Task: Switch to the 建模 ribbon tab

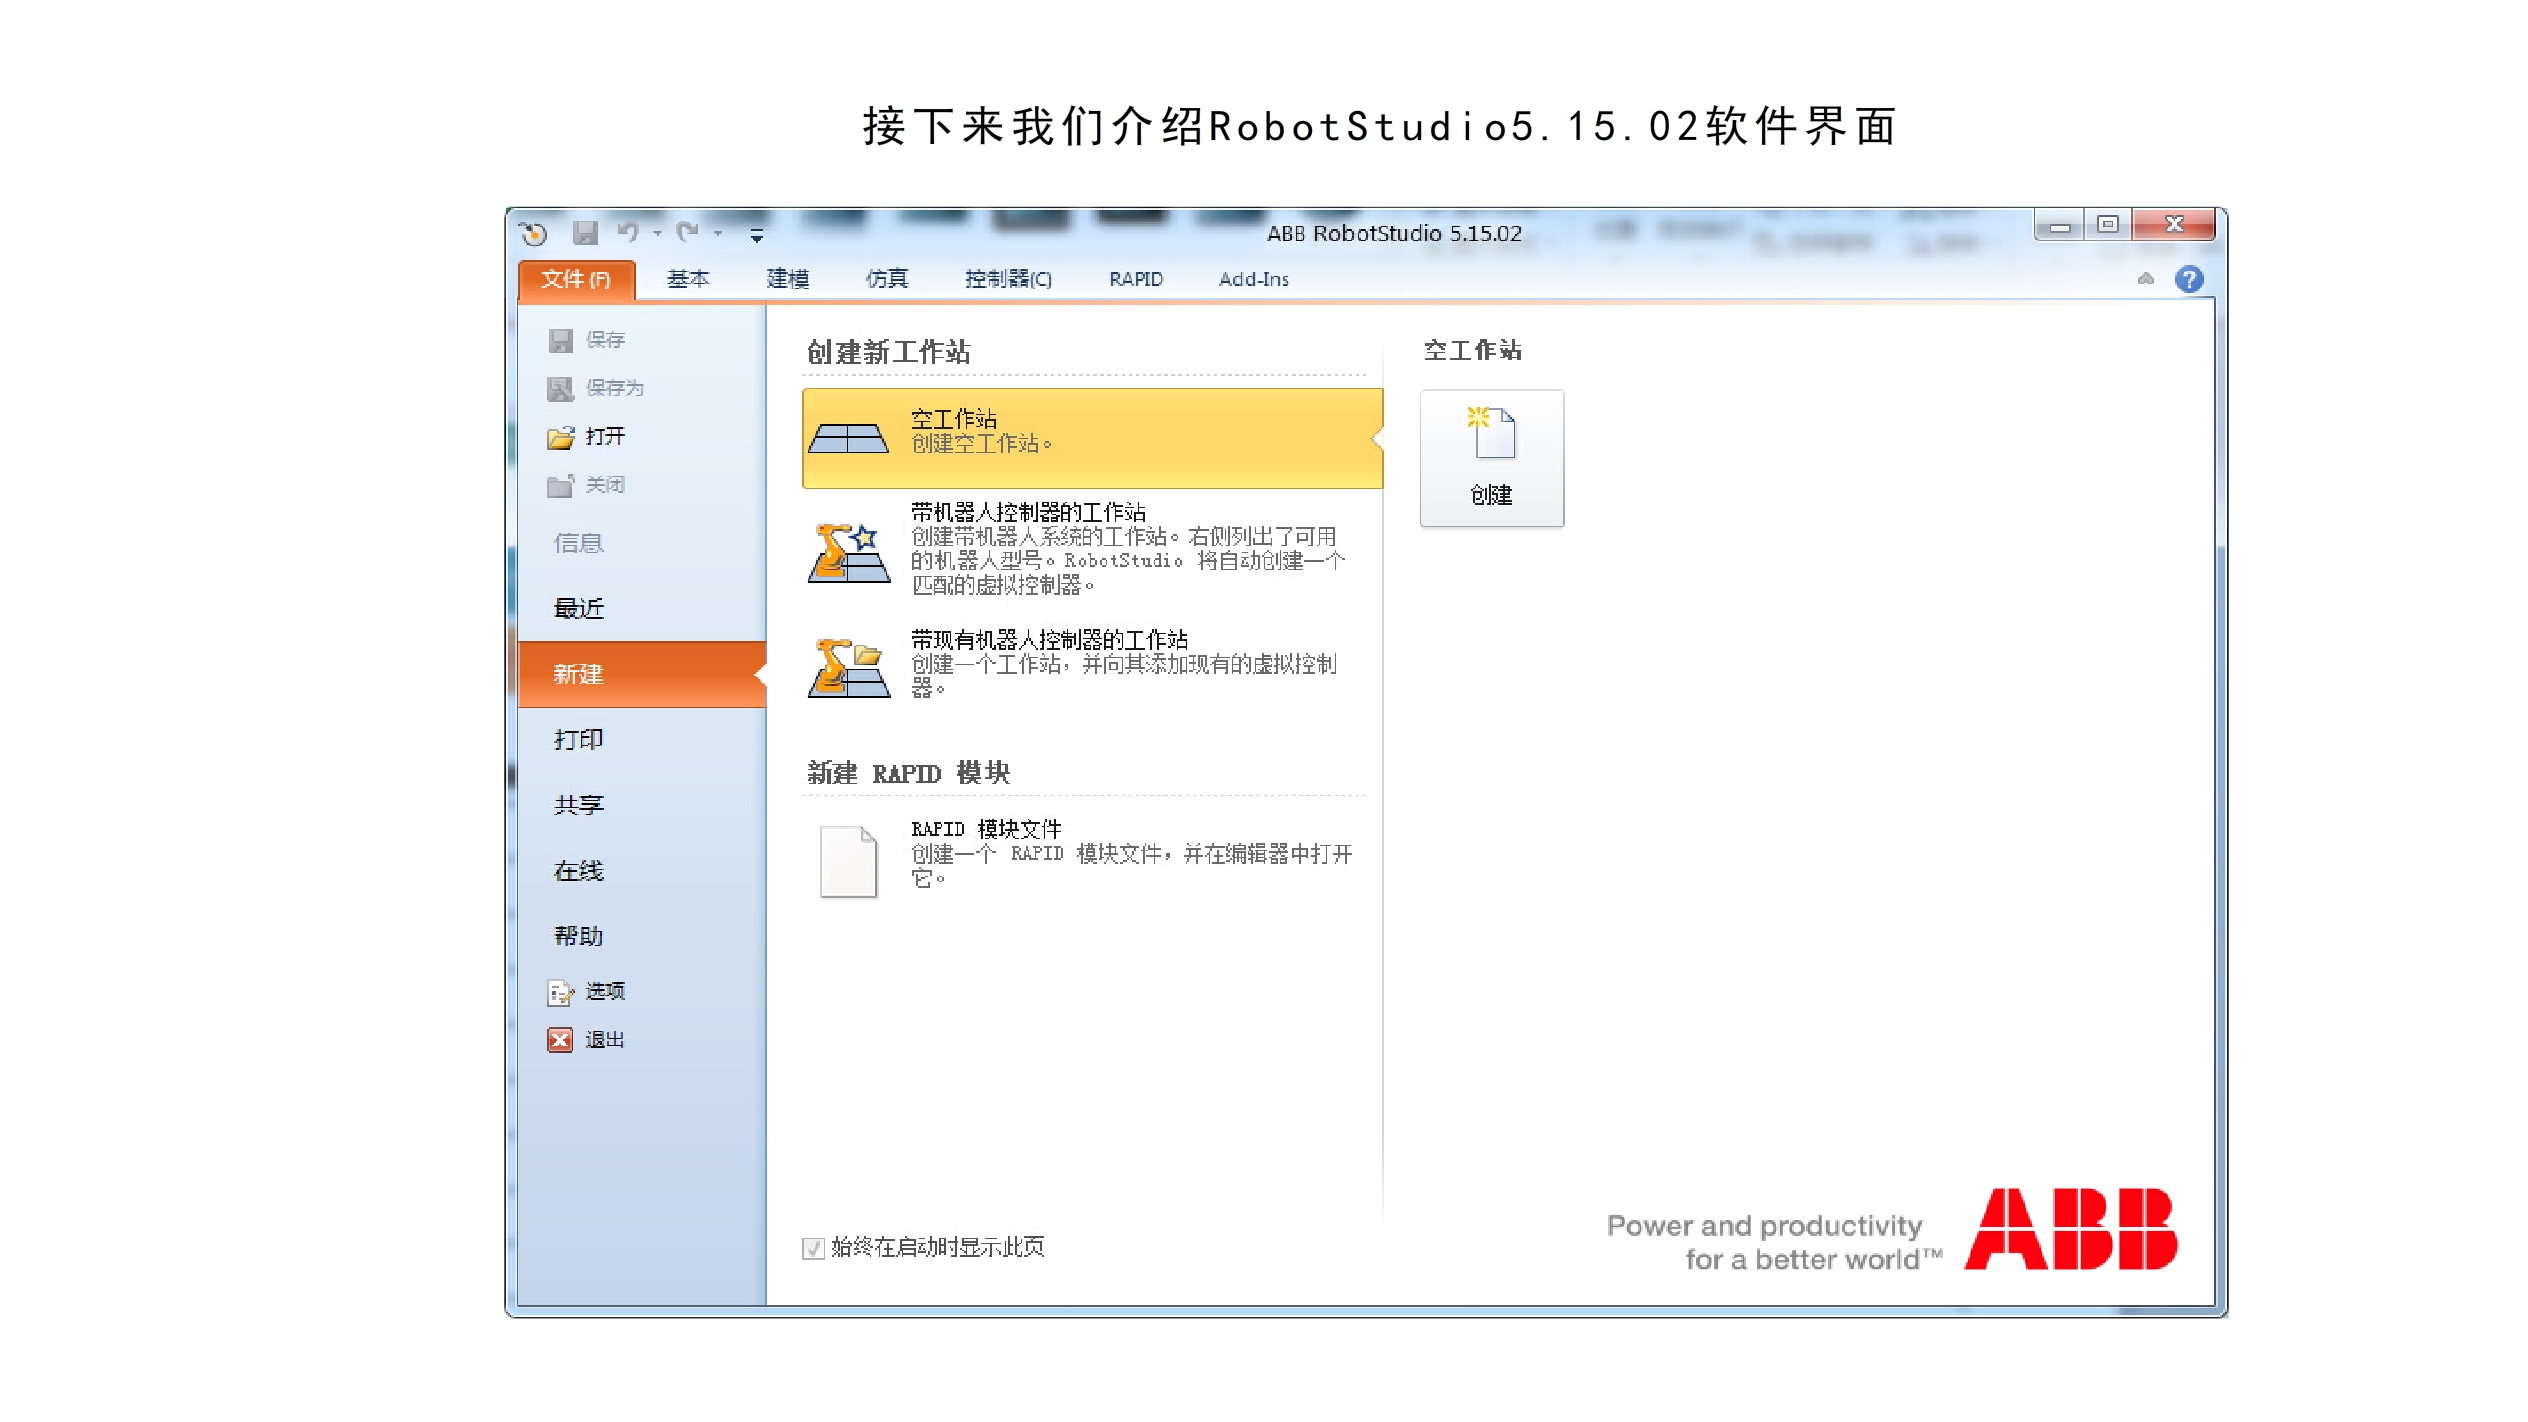Action: [x=788, y=279]
